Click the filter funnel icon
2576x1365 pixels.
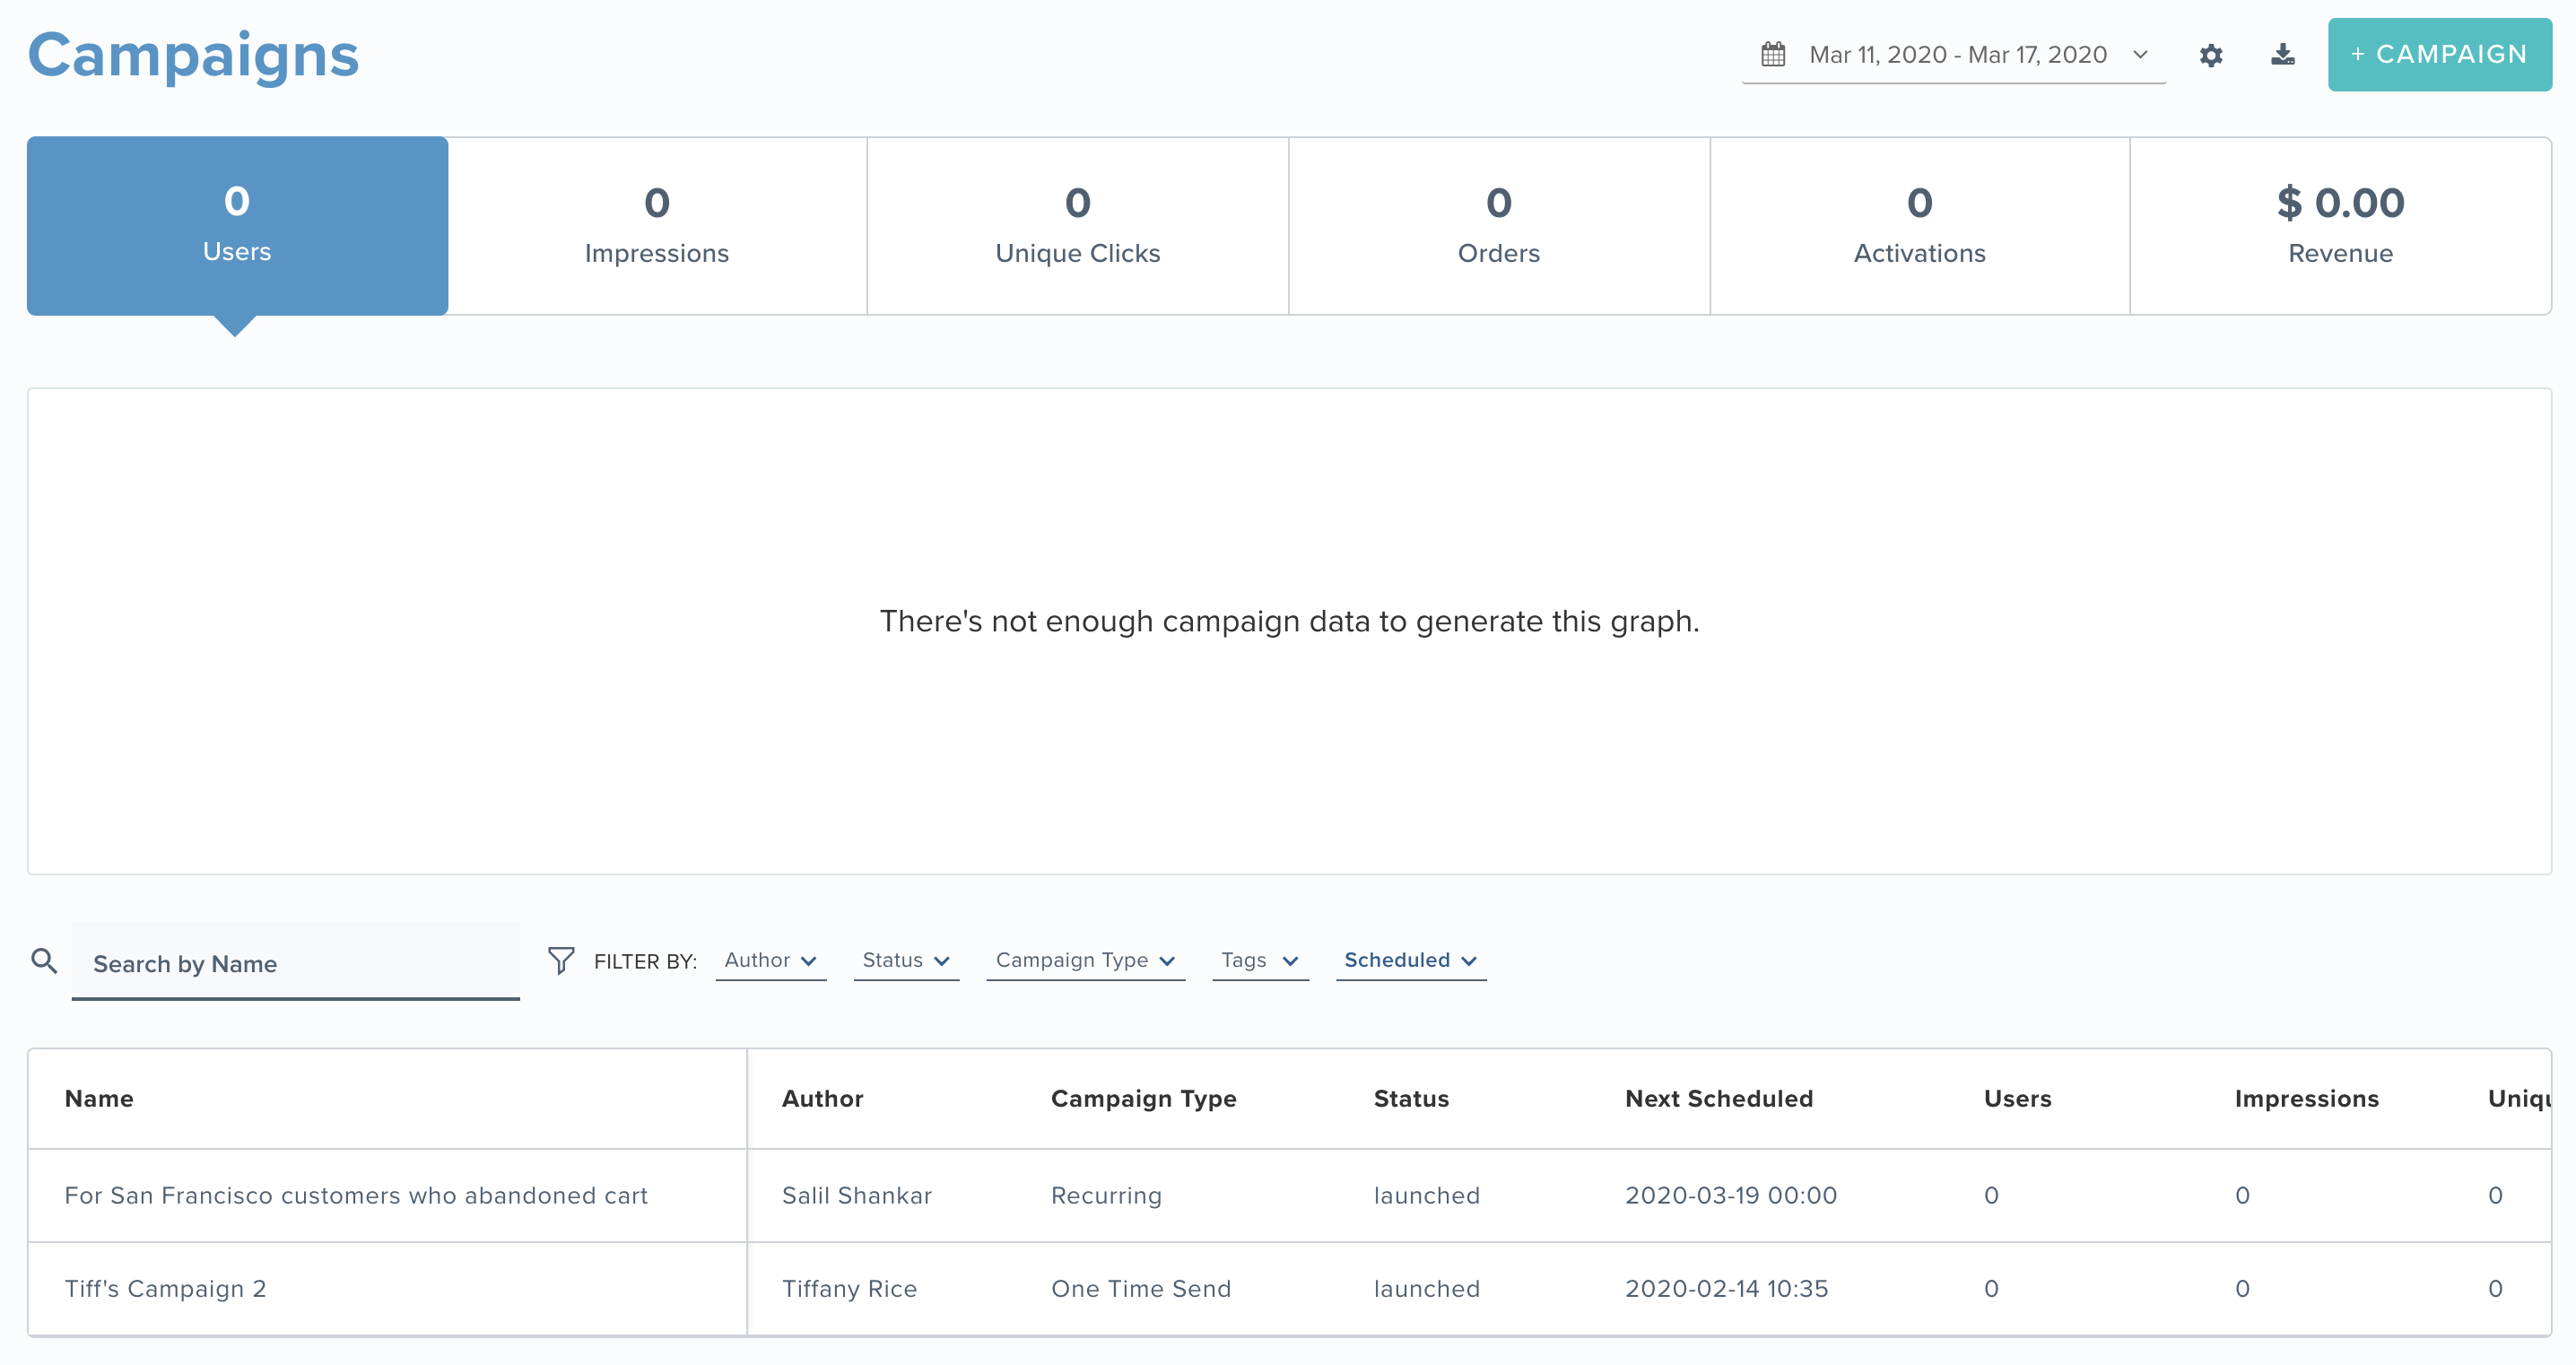click(x=561, y=960)
